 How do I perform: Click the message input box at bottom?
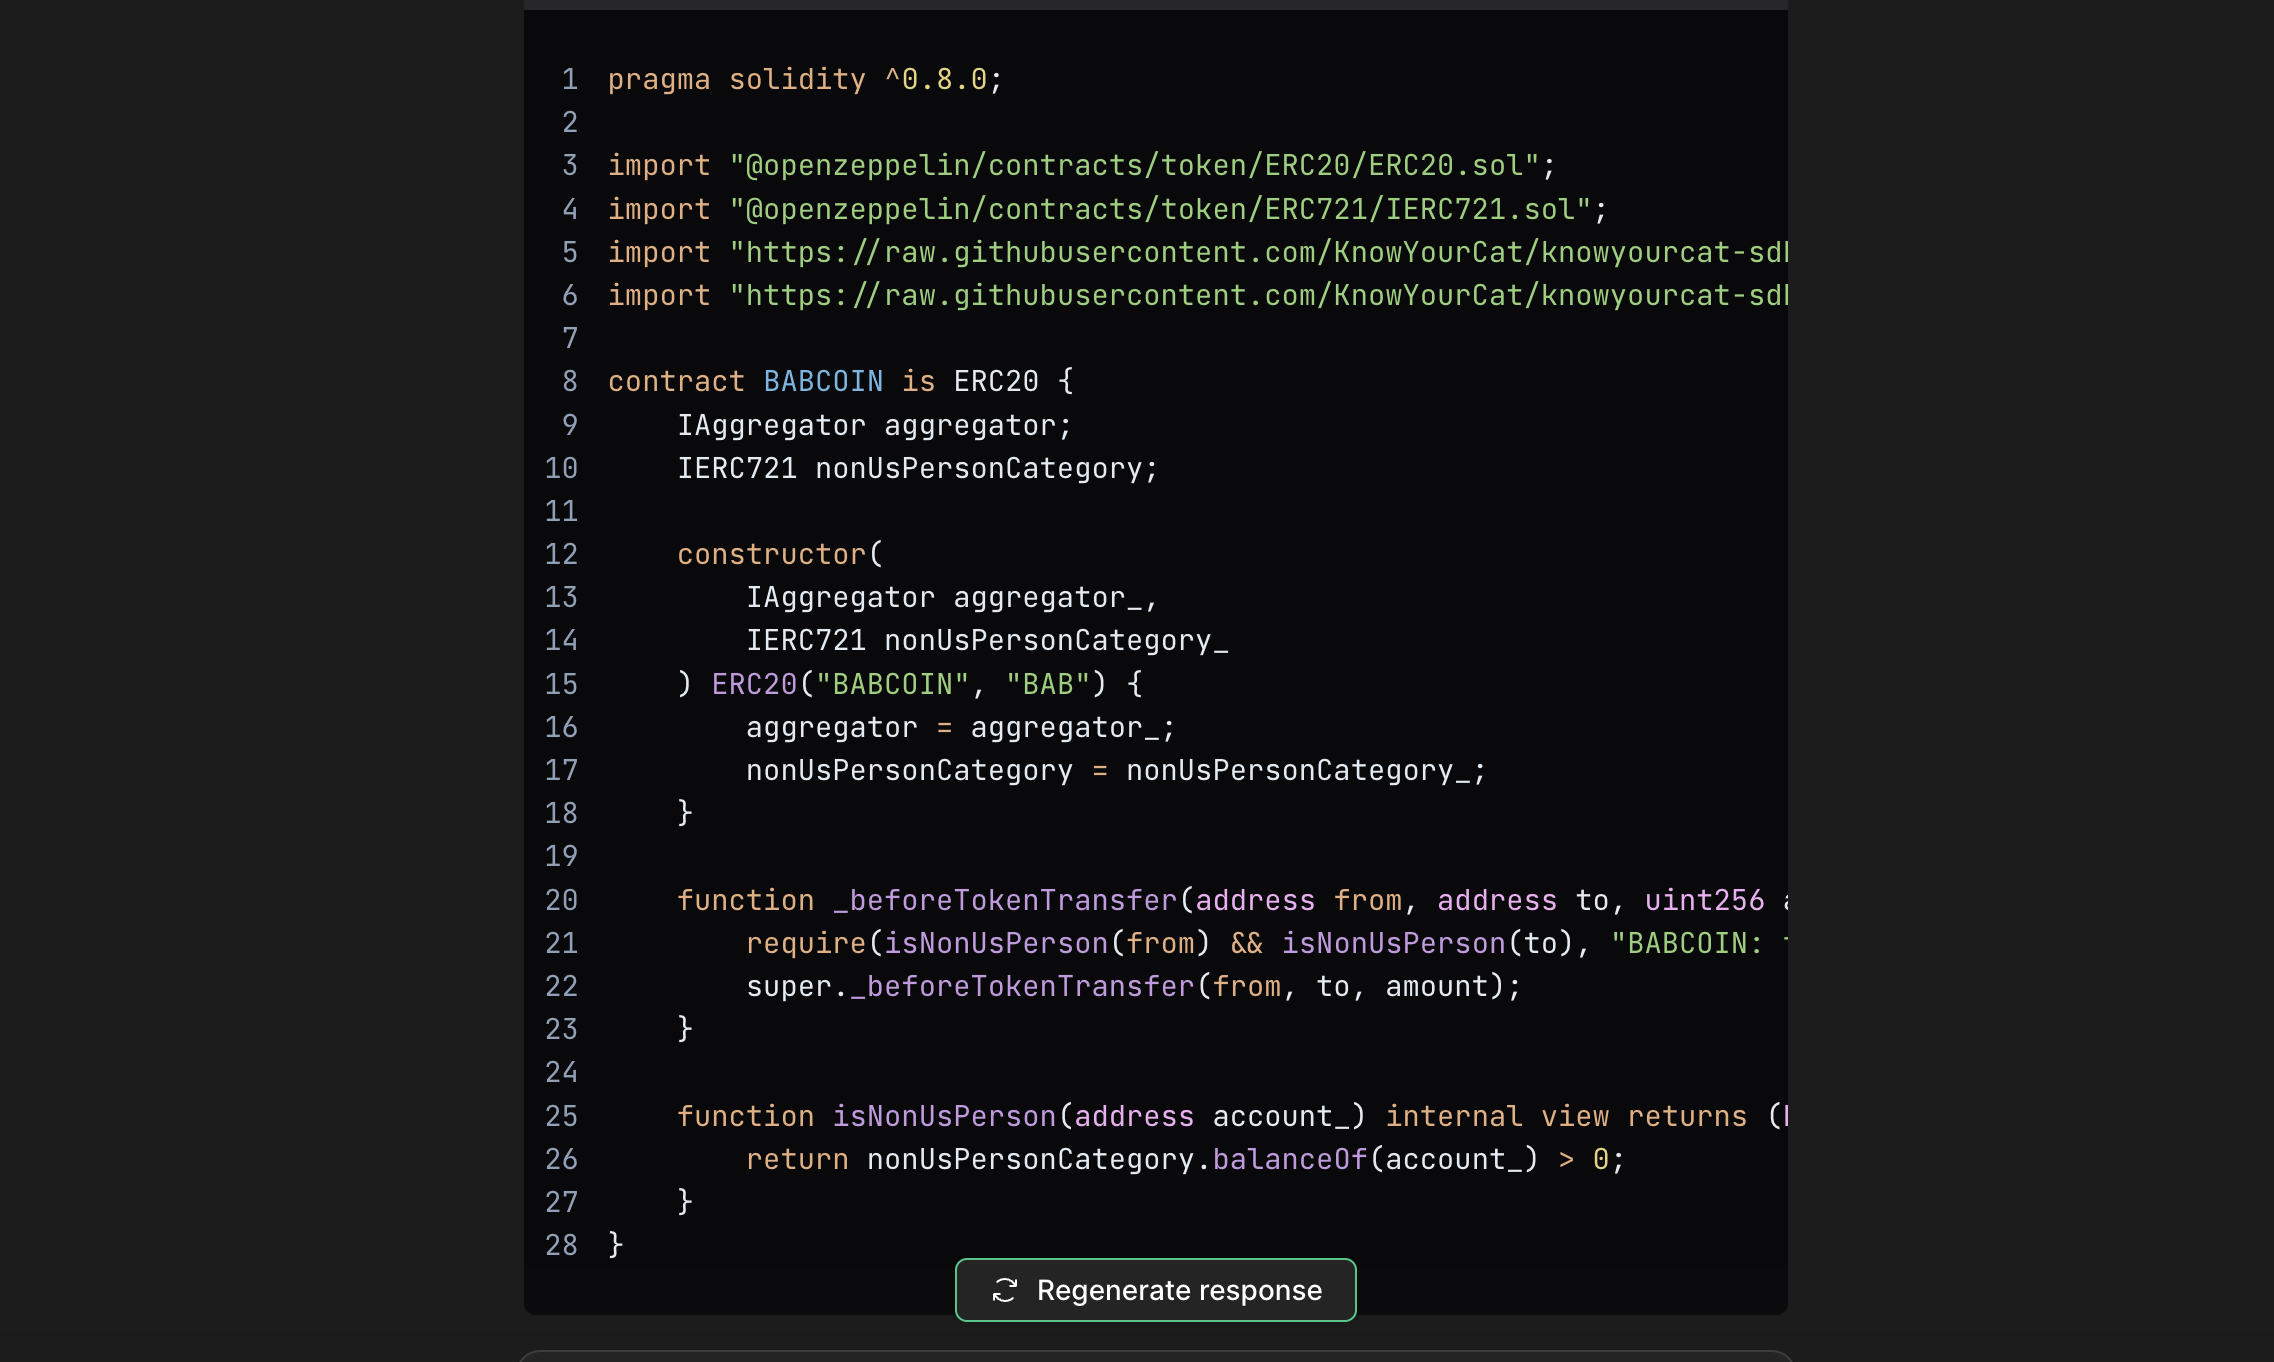(1155, 1356)
